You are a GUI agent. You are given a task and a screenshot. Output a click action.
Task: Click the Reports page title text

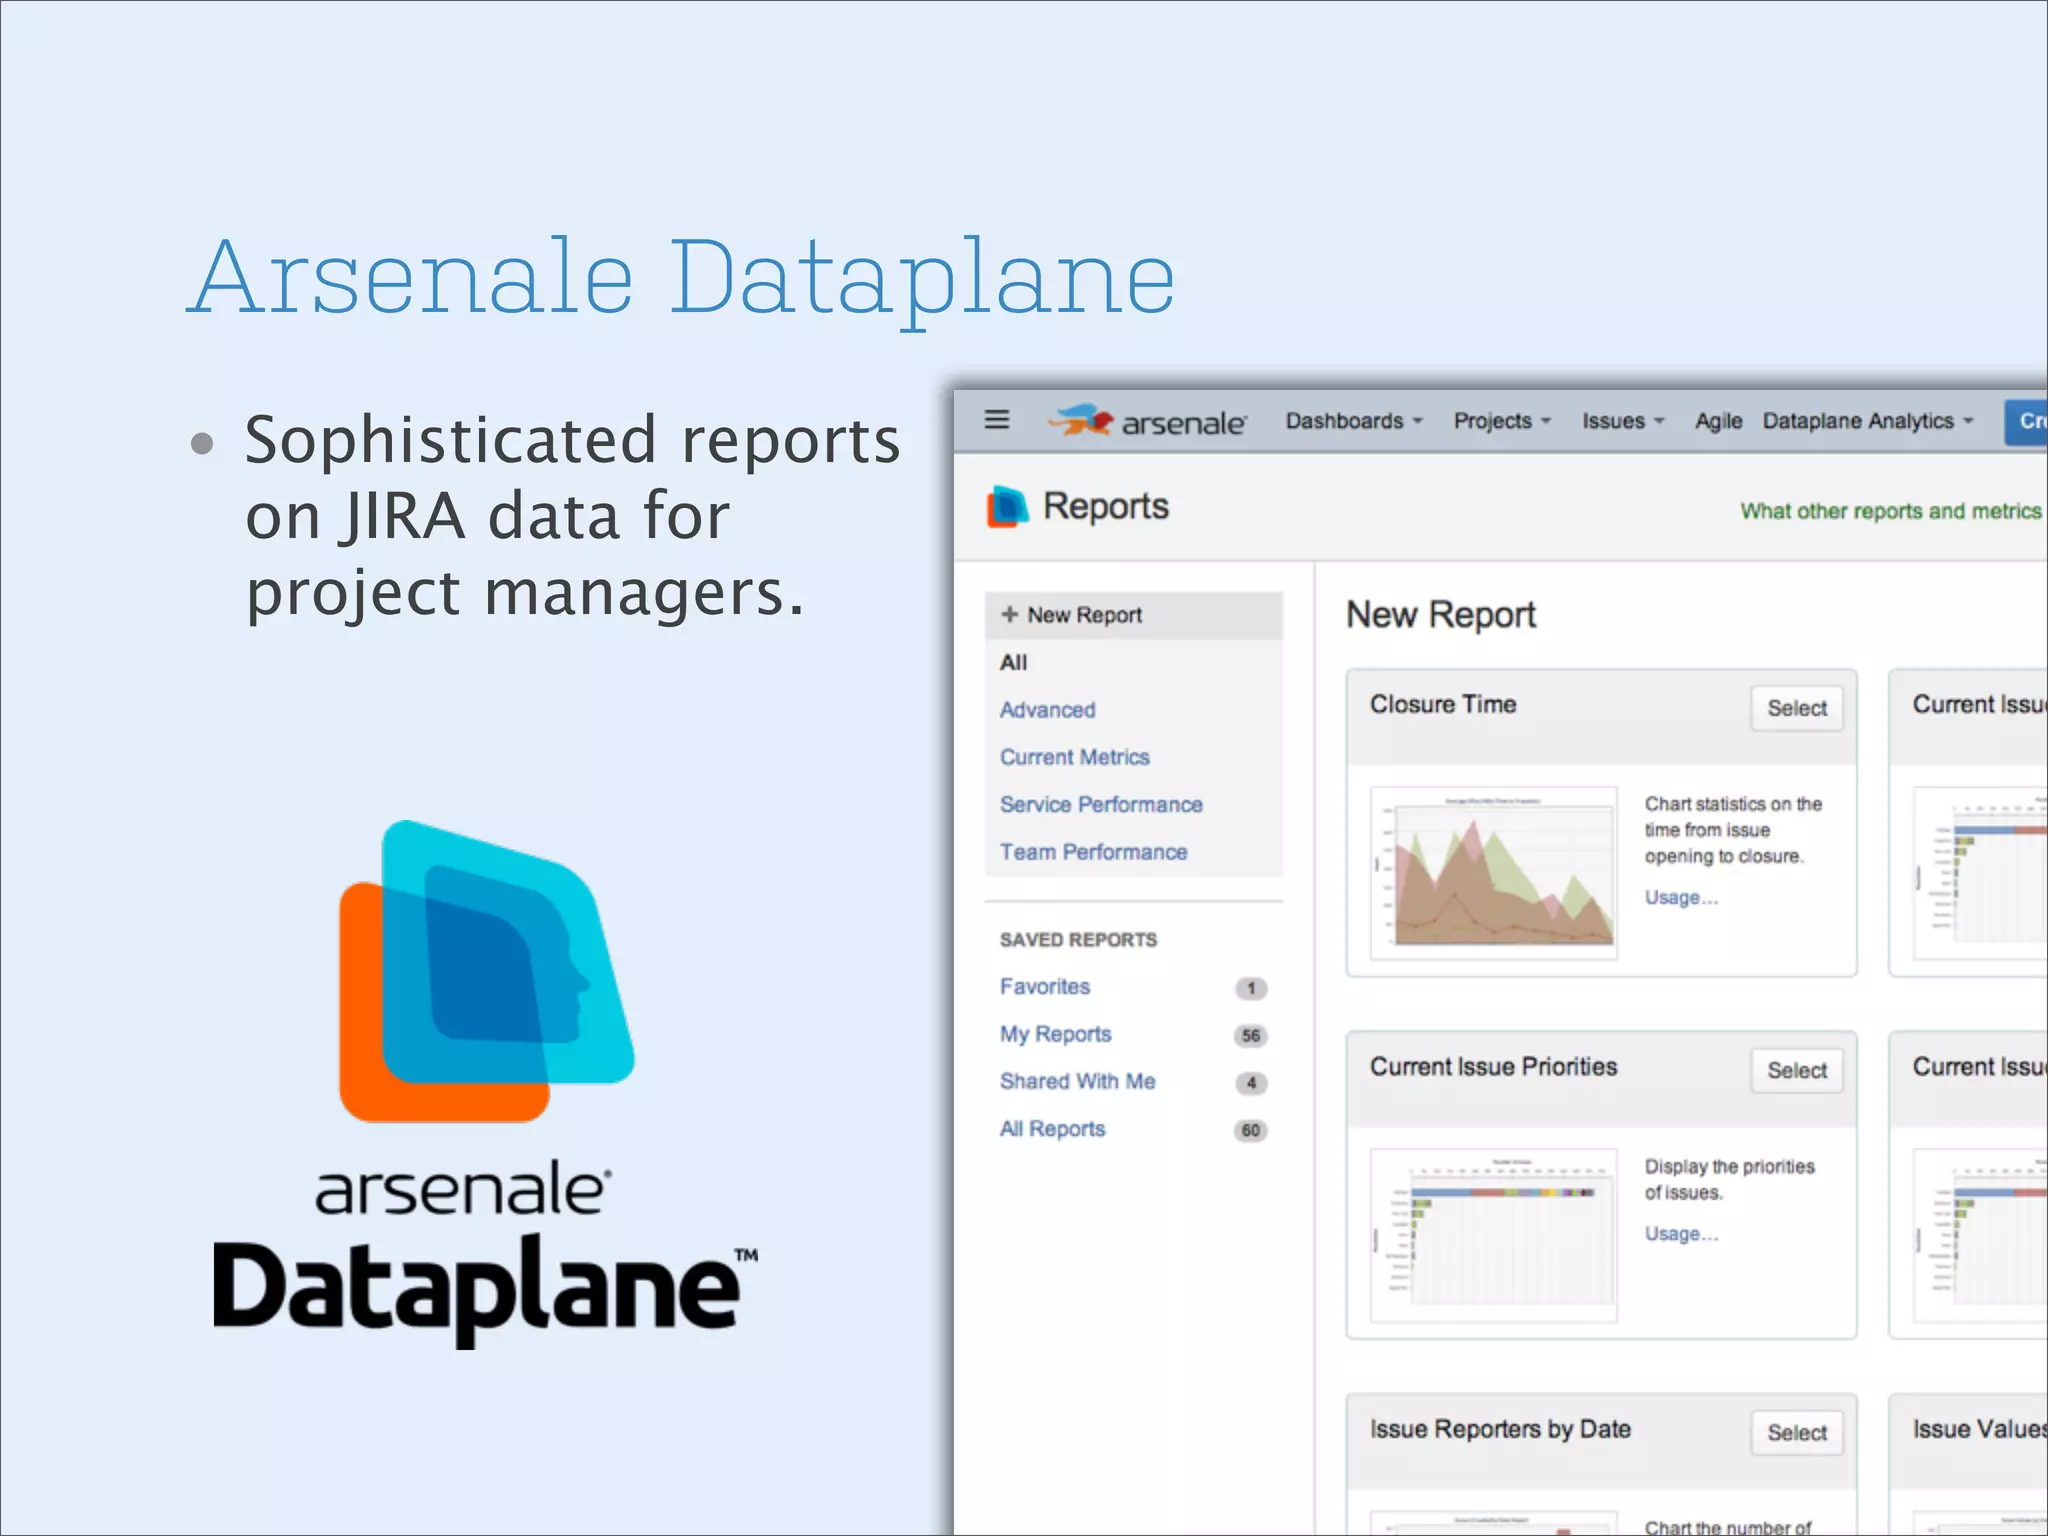pyautogui.click(x=1105, y=506)
